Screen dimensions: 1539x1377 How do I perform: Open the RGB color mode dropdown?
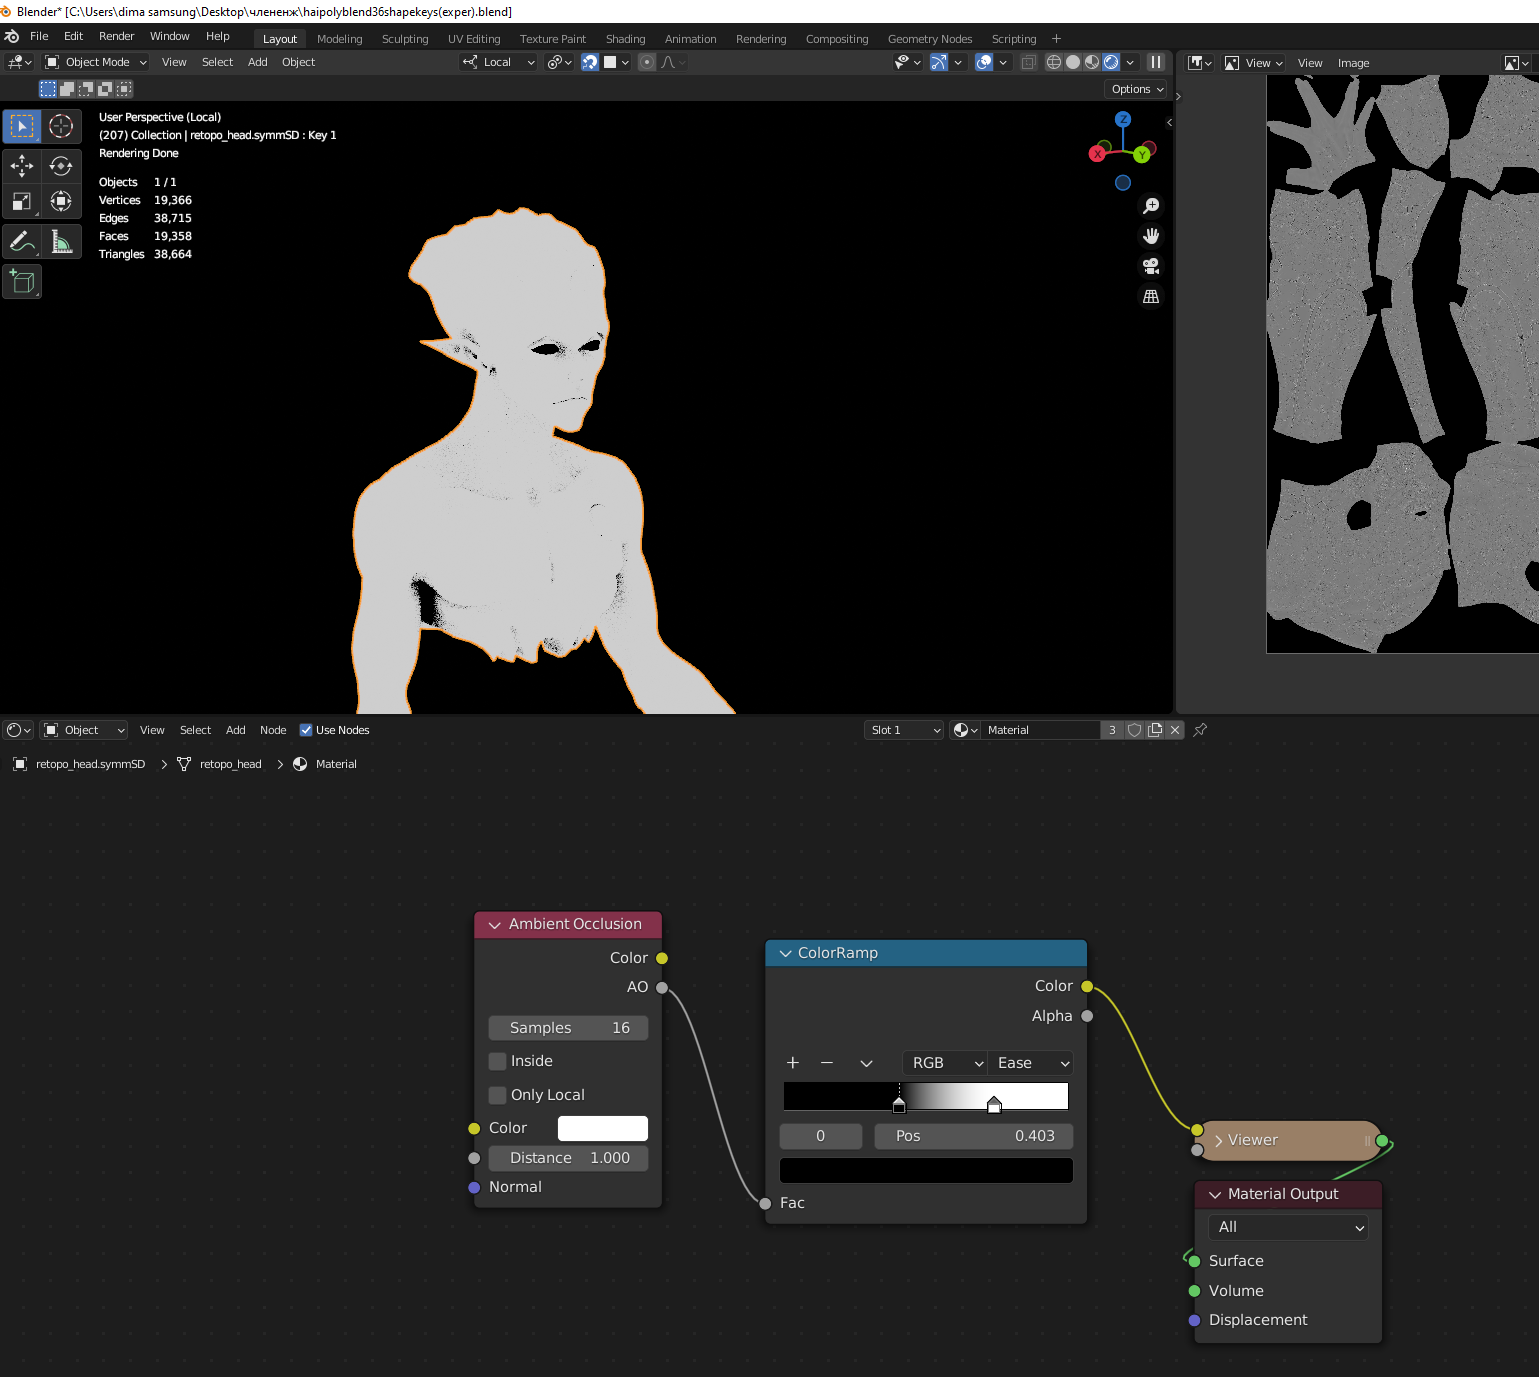click(945, 1063)
